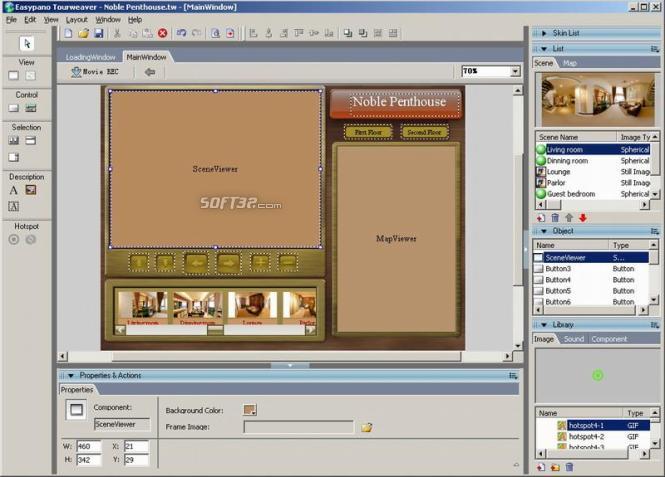Select the first Selection tool icon
This screenshot has width=665, height=477.
tap(14, 141)
